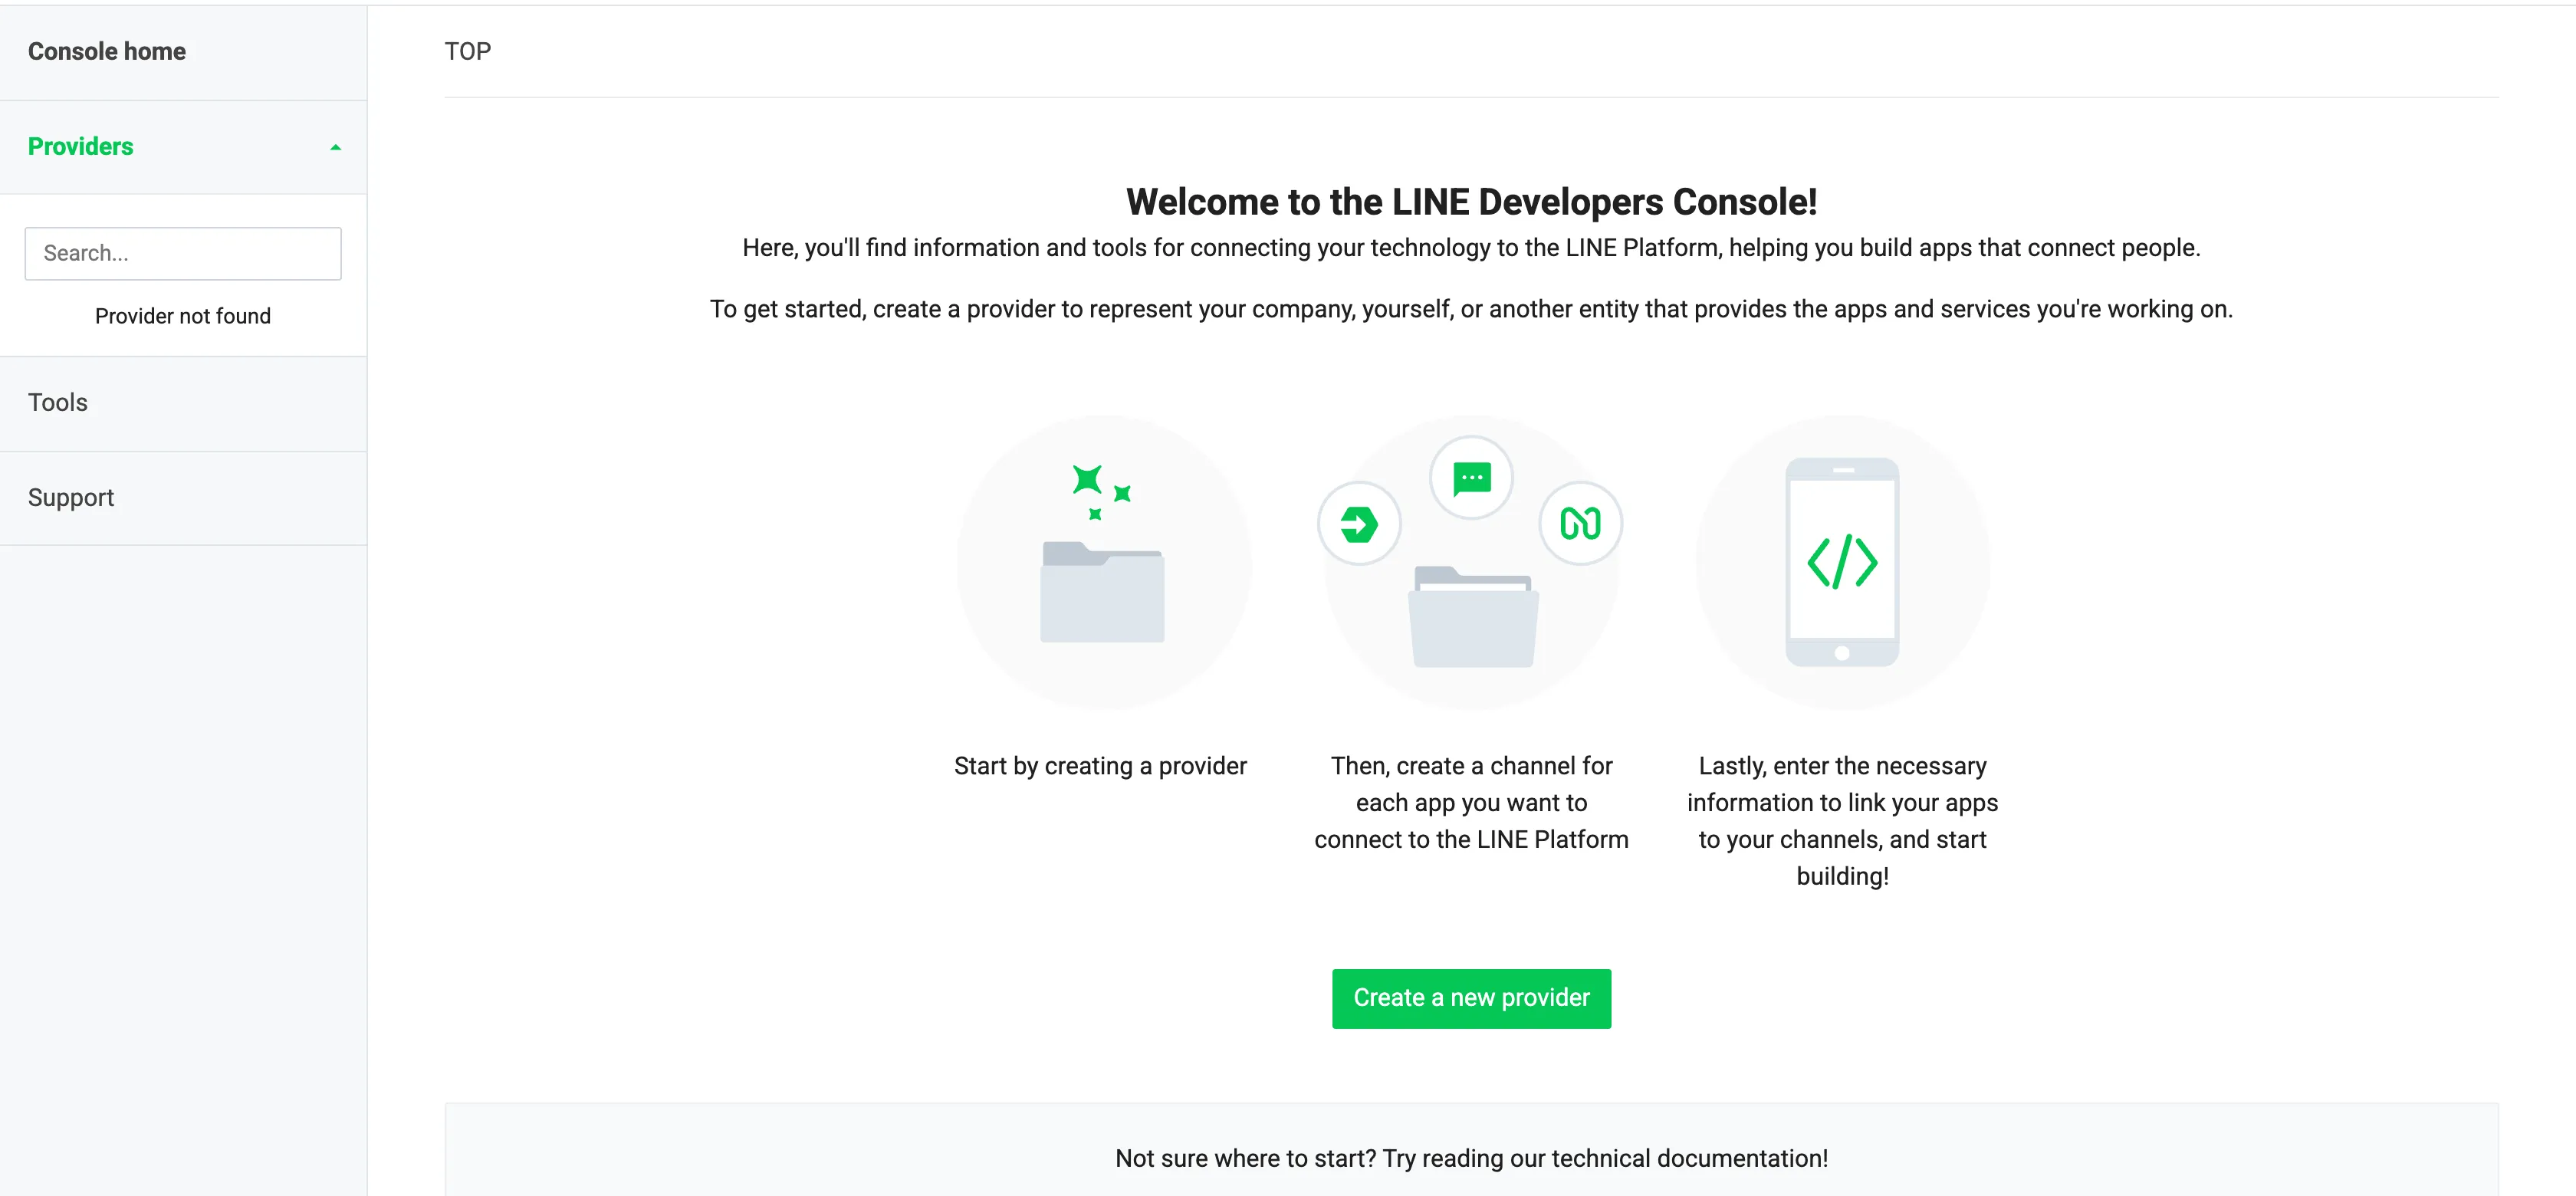The width and height of the screenshot is (2576, 1196).
Task: Click the green link chain icon
Action: coord(1580,523)
